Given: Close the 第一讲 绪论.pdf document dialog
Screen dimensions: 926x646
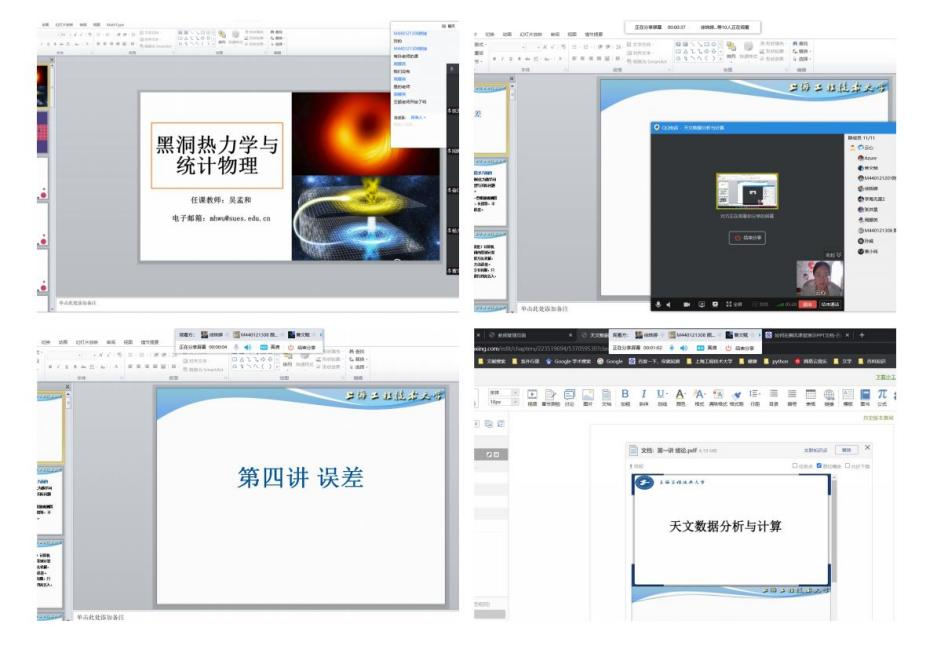Looking at the screenshot, I should point(866,449).
